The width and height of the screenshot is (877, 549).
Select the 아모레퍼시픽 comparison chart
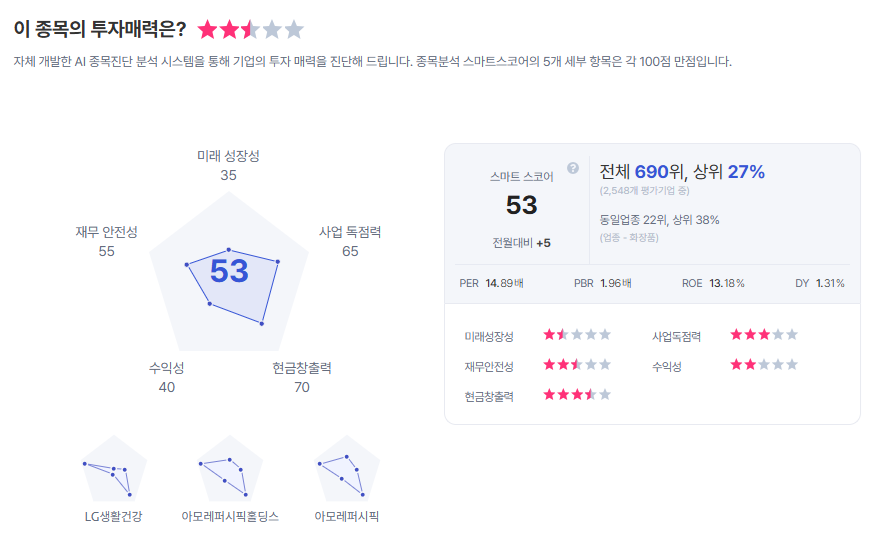click(x=347, y=469)
